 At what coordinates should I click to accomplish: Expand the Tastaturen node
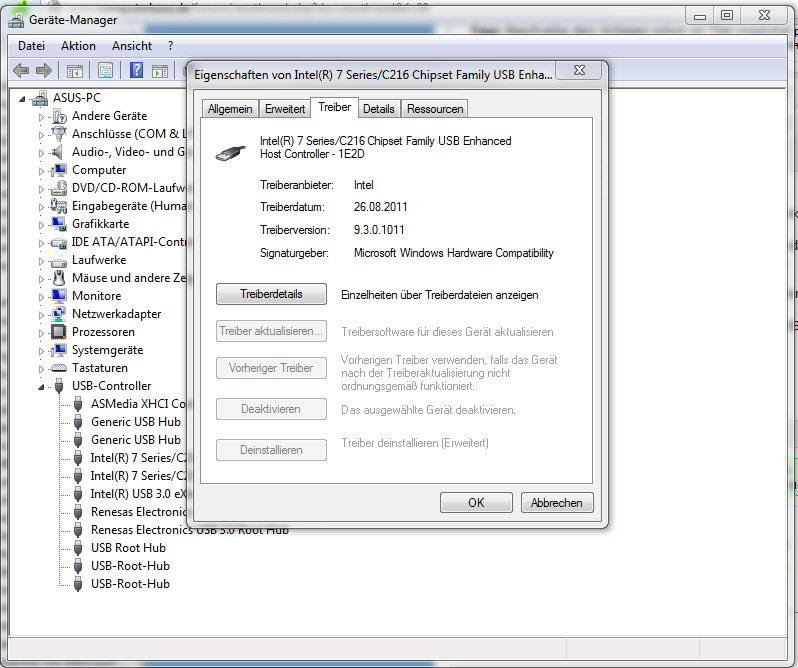click(x=41, y=369)
